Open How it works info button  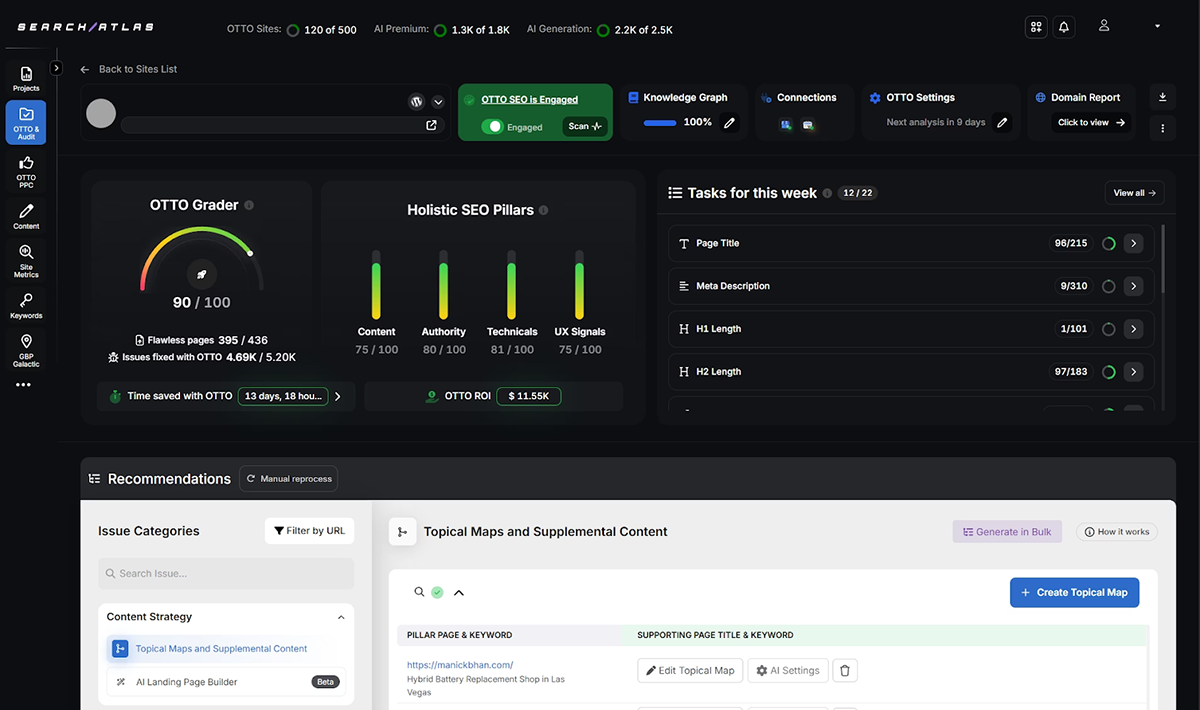click(1117, 532)
